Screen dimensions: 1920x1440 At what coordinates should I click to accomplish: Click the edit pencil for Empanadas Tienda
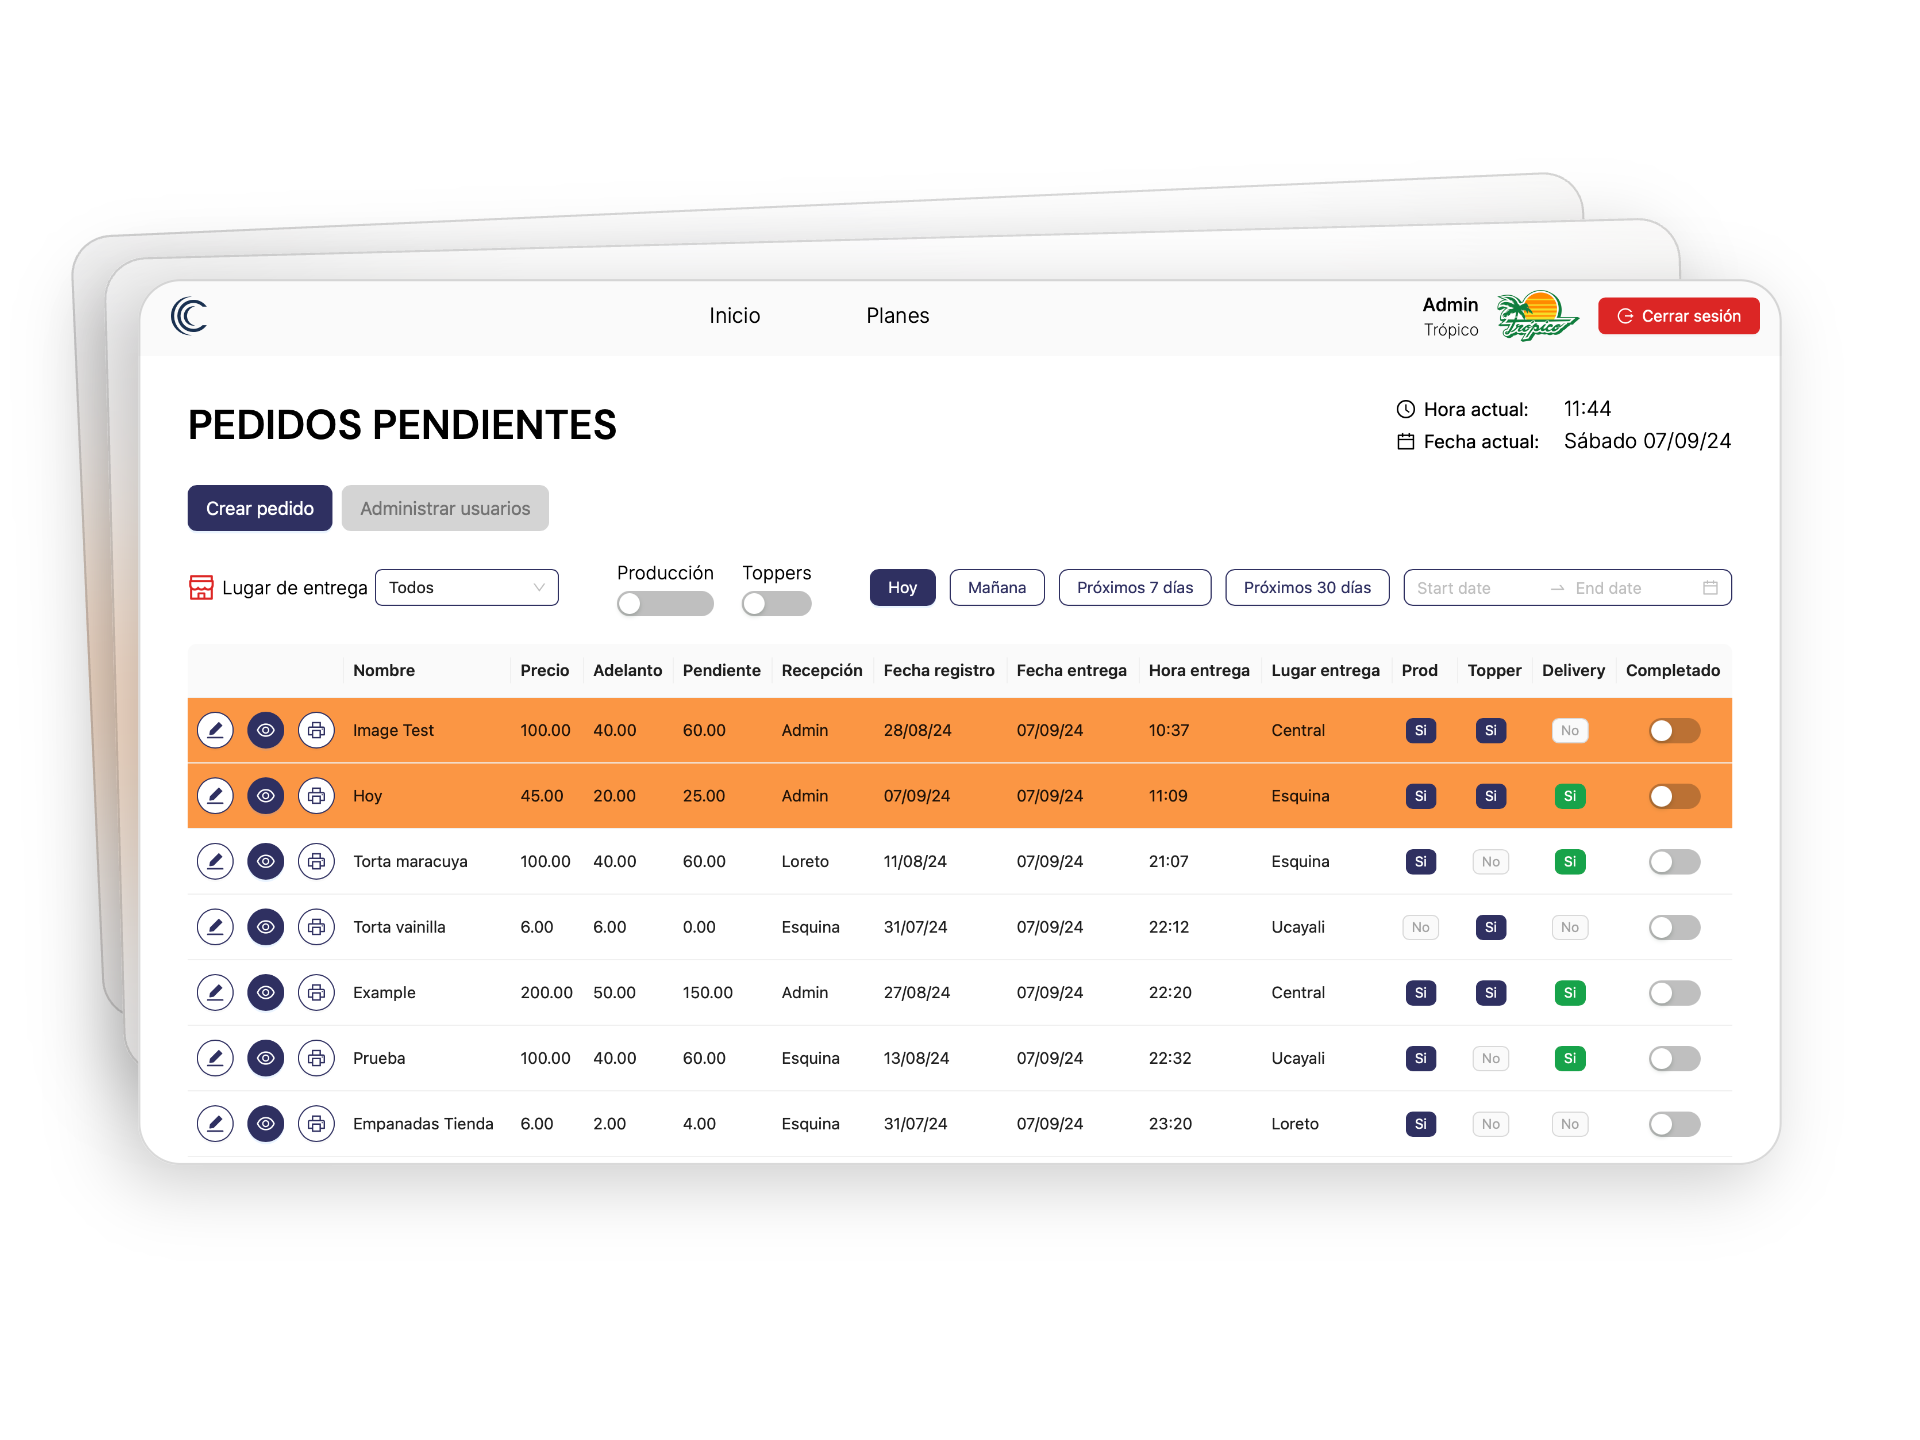[x=215, y=1124]
